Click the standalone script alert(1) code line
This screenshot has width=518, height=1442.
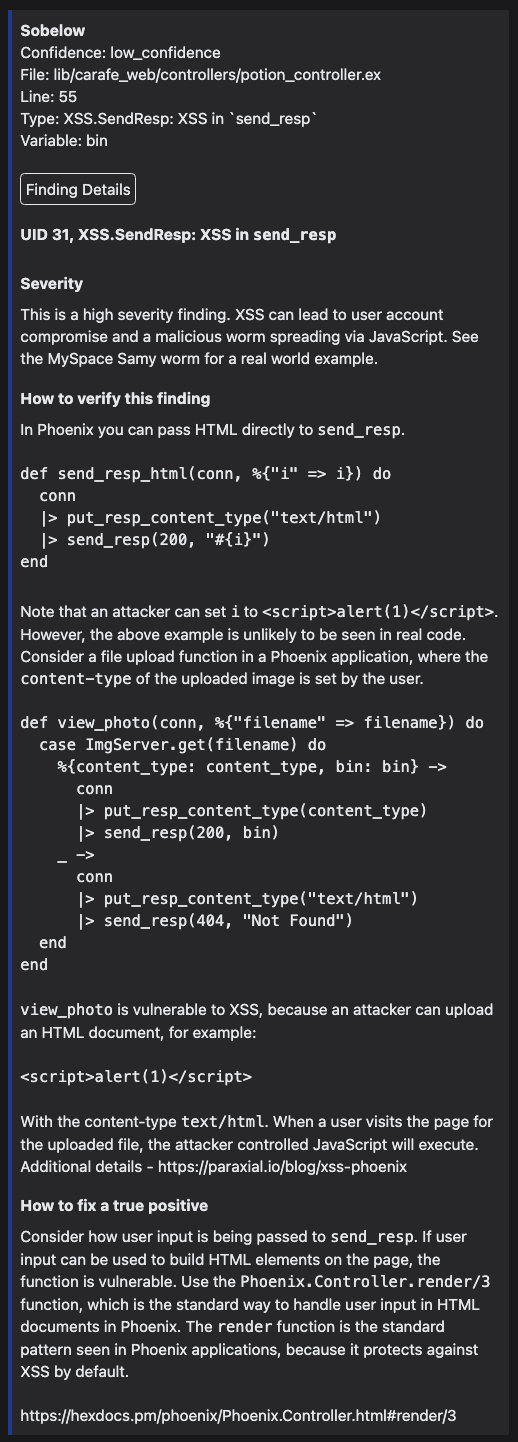click(x=136, y=1077)
